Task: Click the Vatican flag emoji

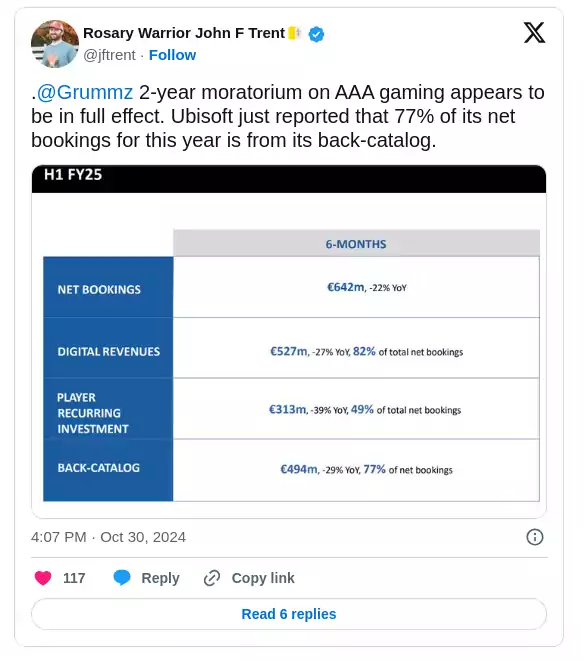Action: pos(294,33)
